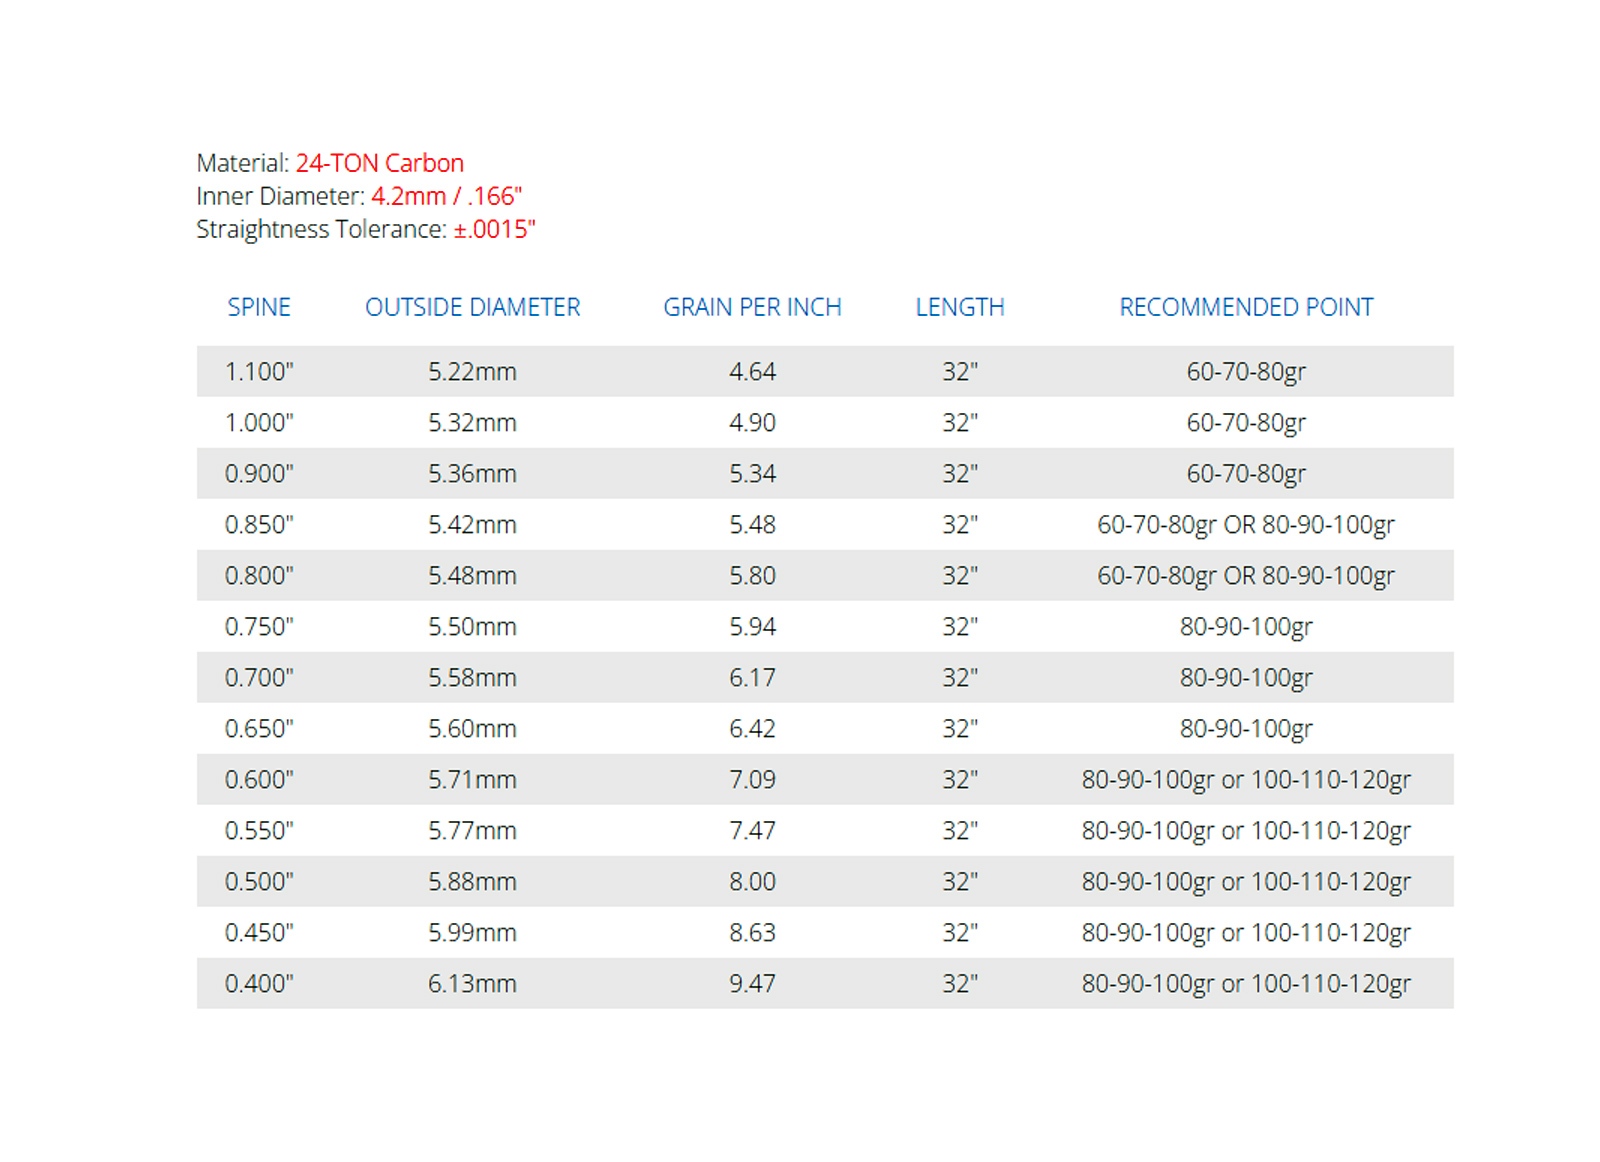Click the GRAIN PER INCH header

point(752,307)
